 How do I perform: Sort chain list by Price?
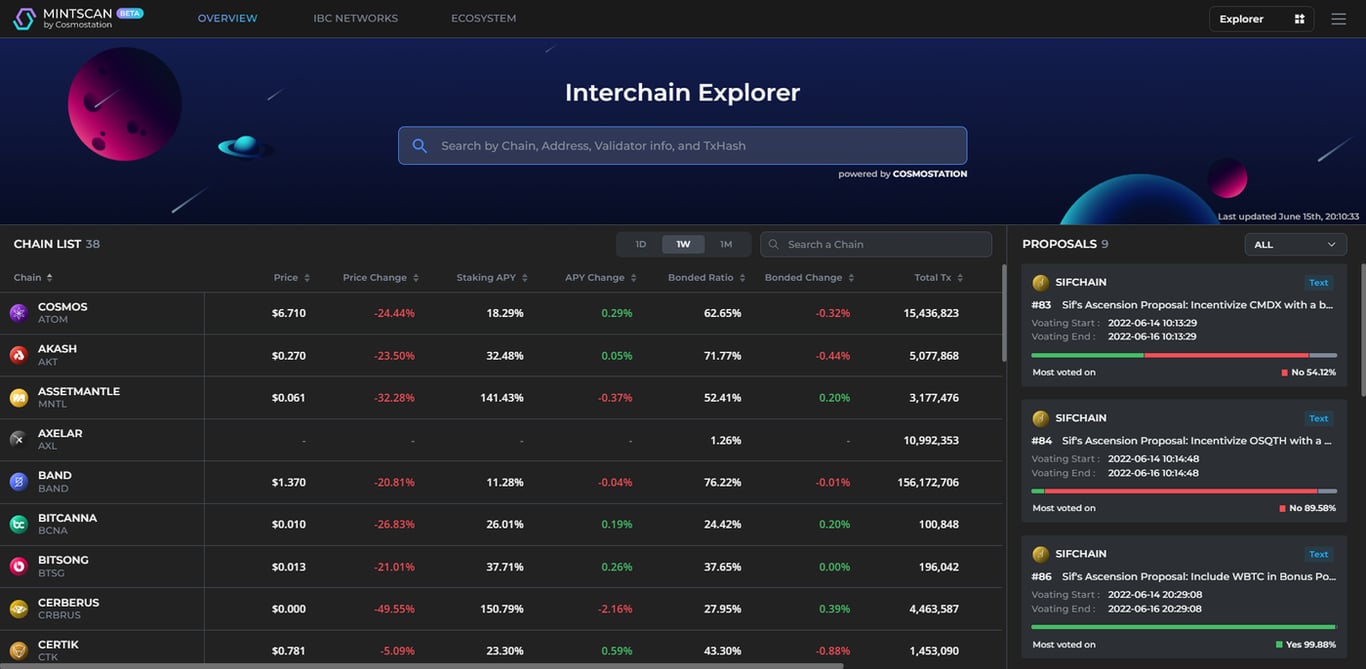pos(292,278)
